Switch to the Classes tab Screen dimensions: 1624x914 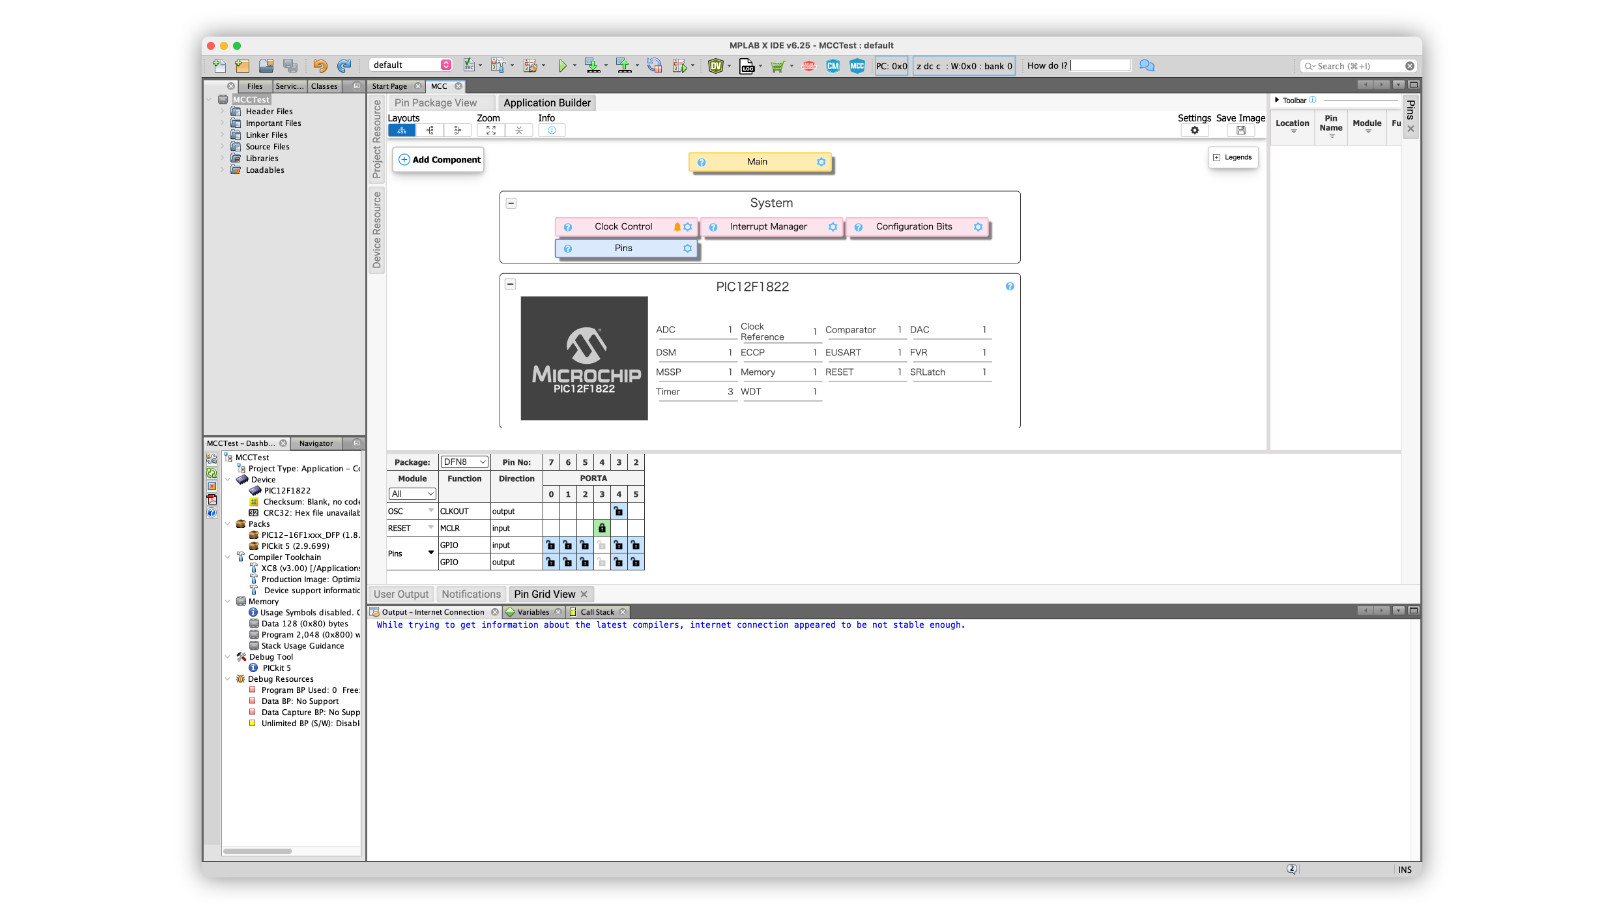(324, 86)
